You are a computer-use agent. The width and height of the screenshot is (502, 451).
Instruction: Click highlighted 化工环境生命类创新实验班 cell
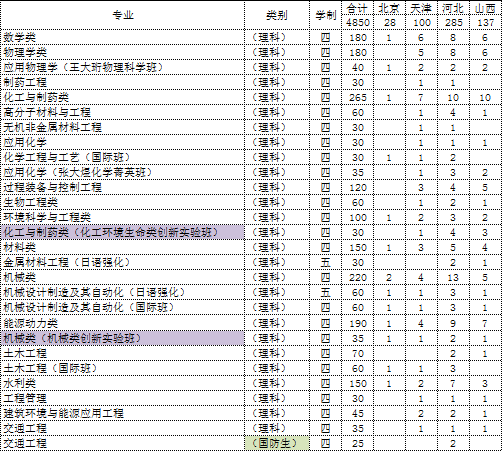(x=123, y=232)
